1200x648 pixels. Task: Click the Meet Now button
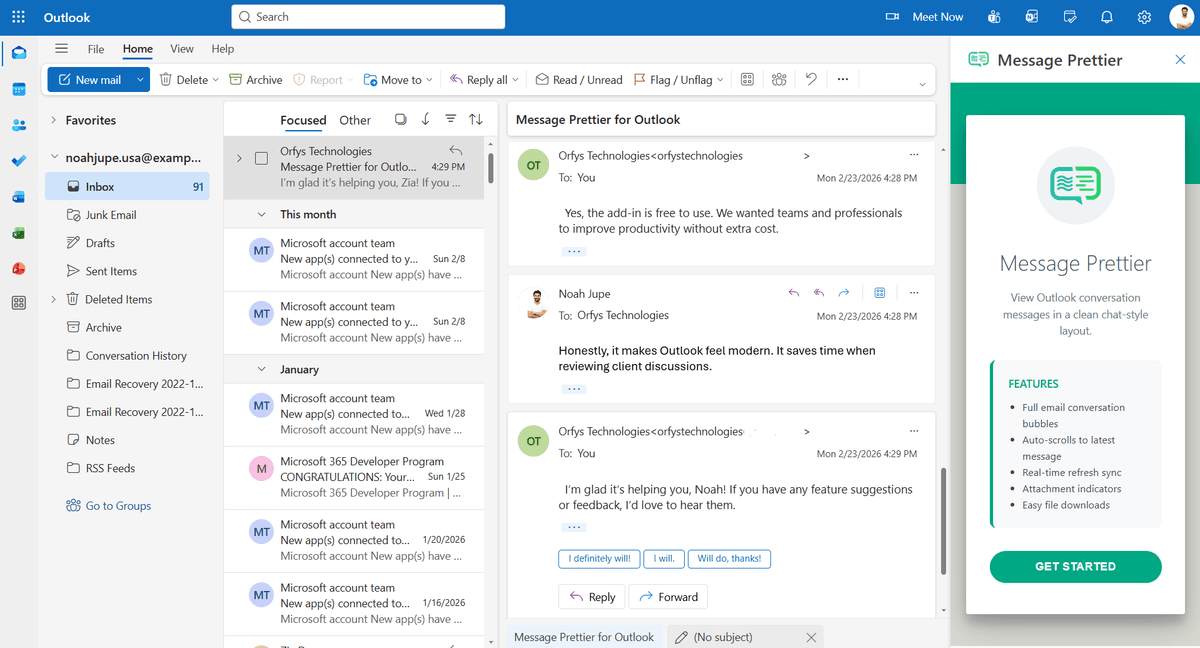point(925,17)
